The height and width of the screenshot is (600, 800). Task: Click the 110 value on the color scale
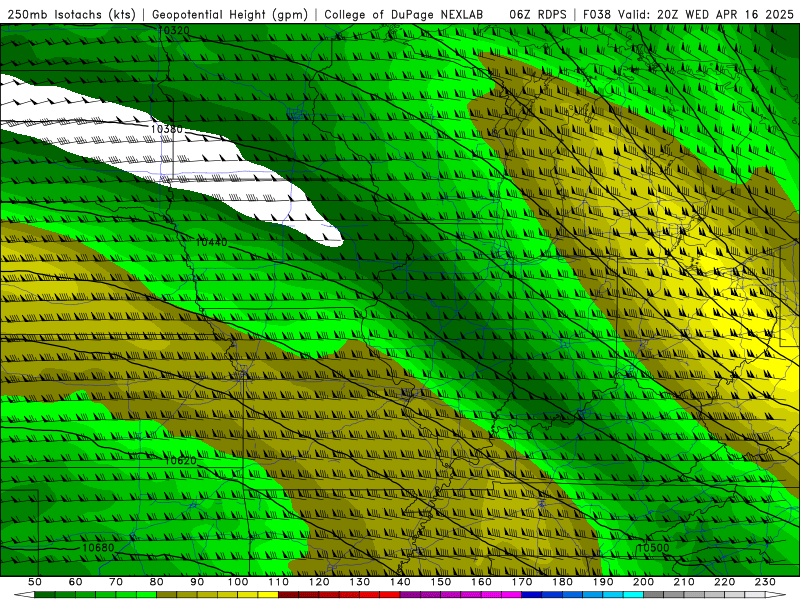(279, 582)
